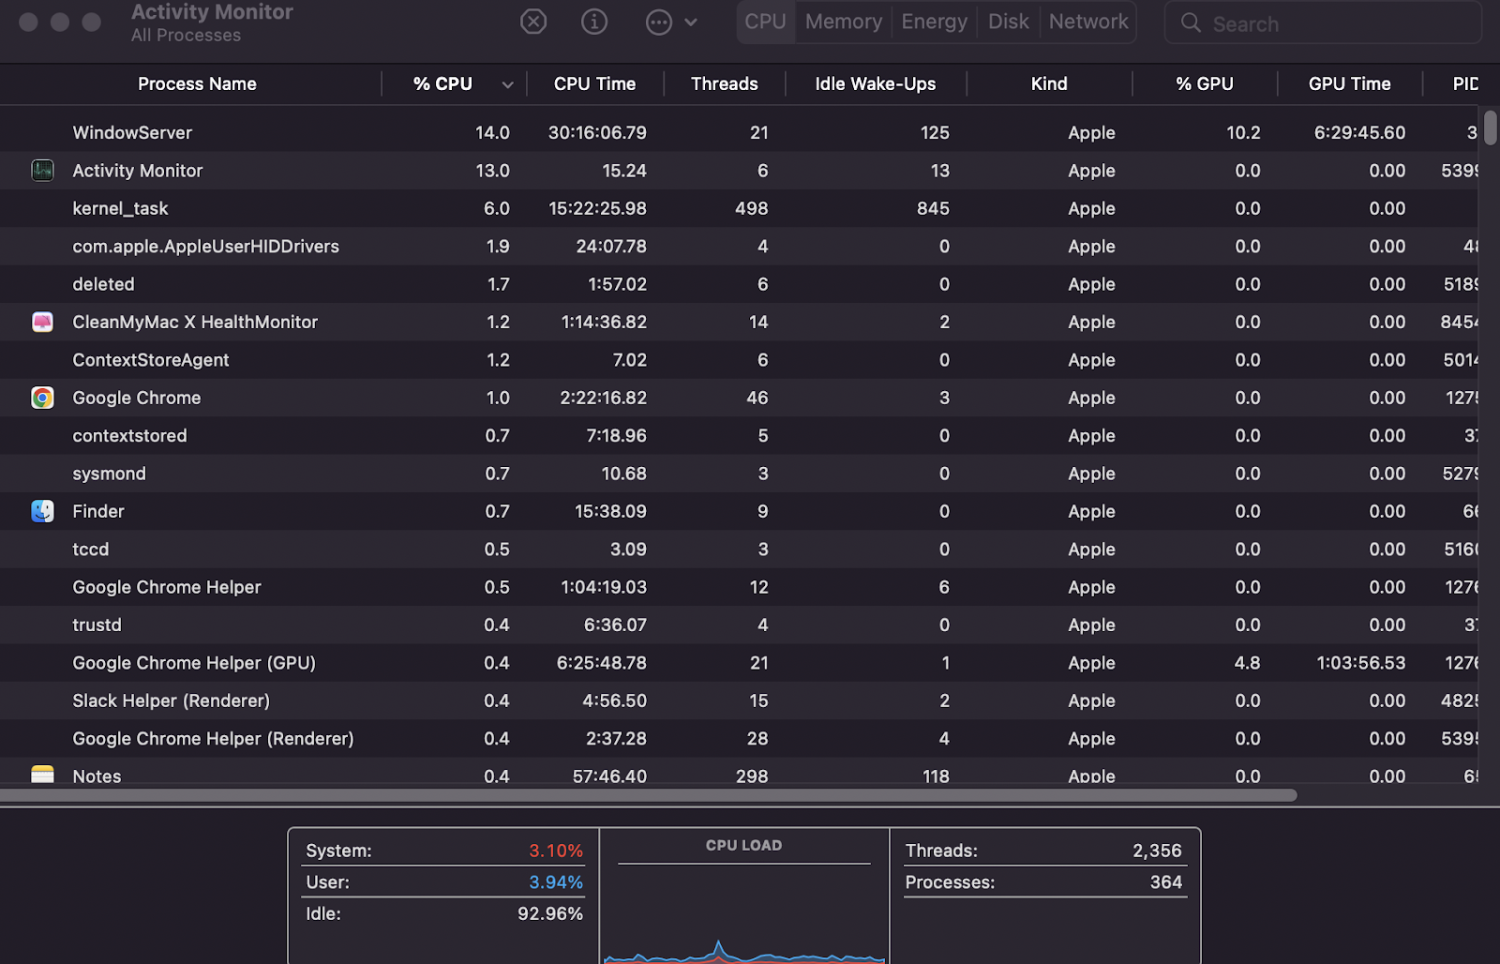Expand the more-actions dropdown chevron
This screenshot has height=964, width=1500.
pyautogui.click(x=691, y=22)
